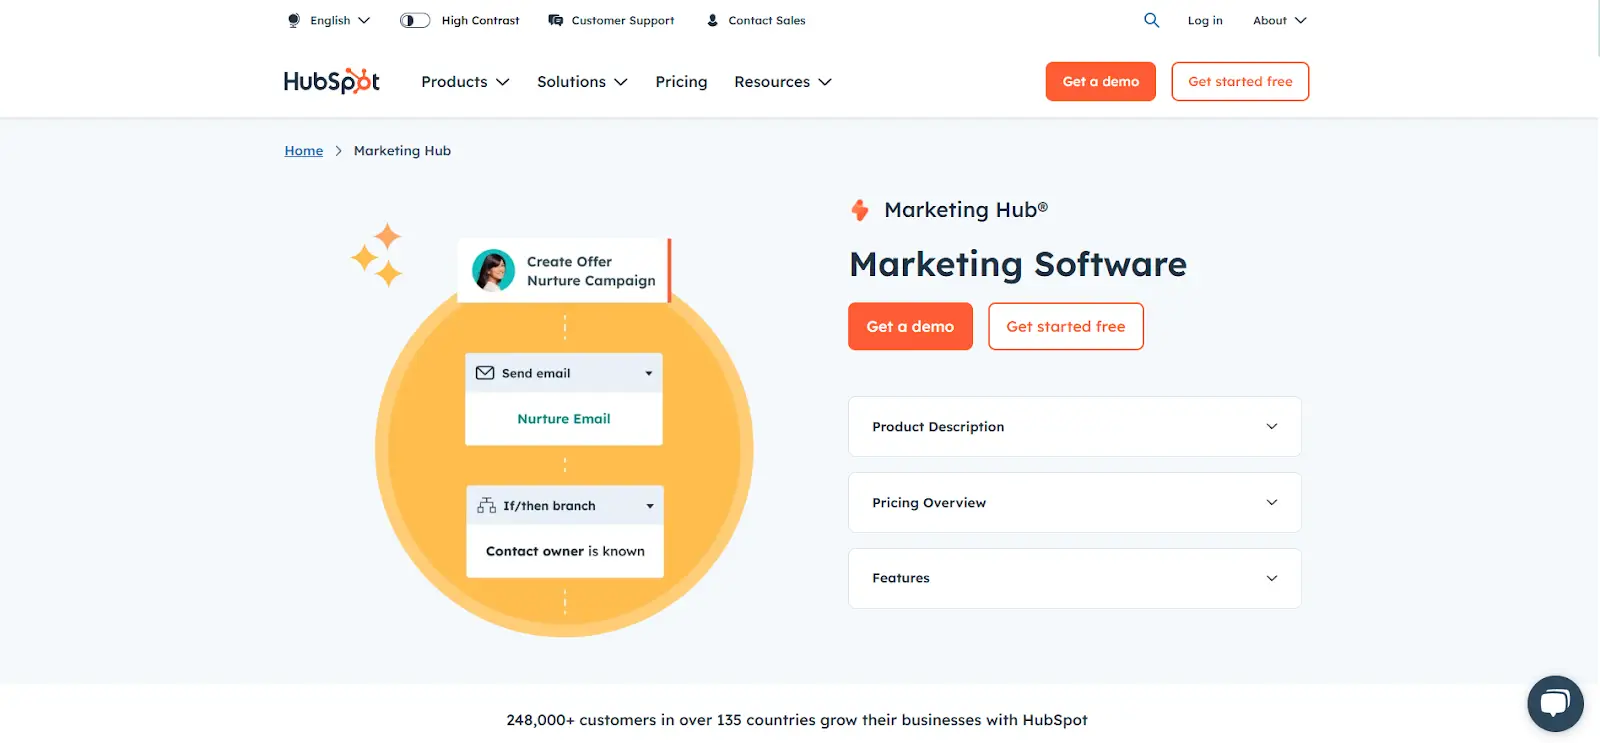
Task: Follow the Home breadcrumb link
Action: (x=304, y=150)
